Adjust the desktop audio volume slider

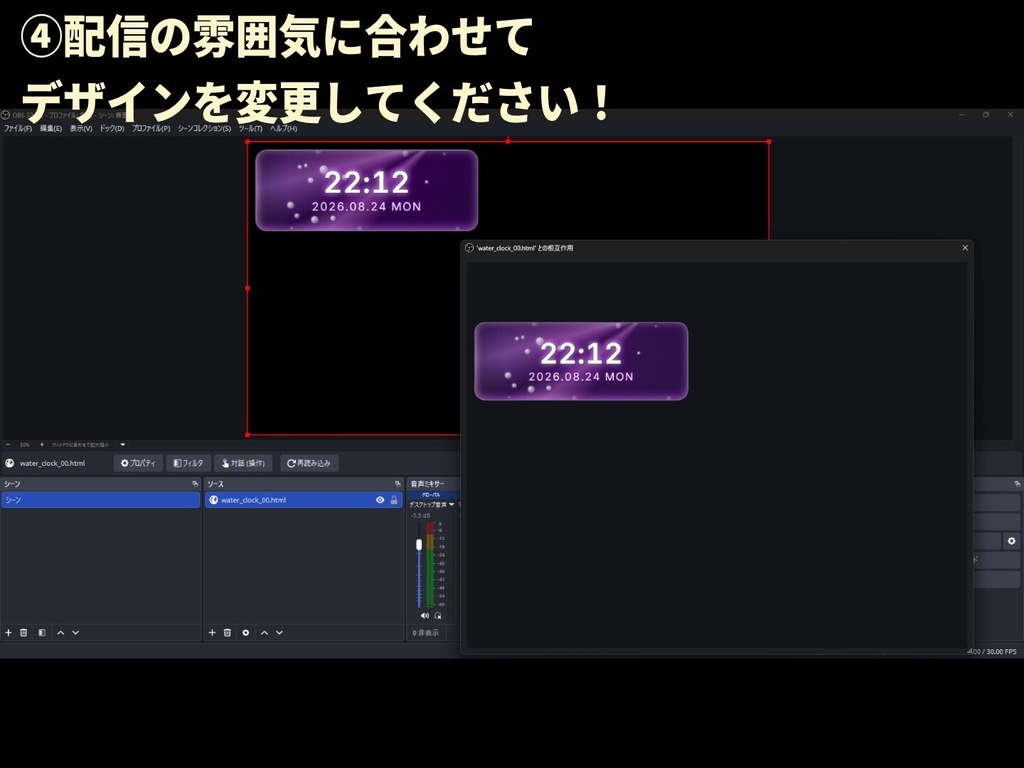[419, 544]
